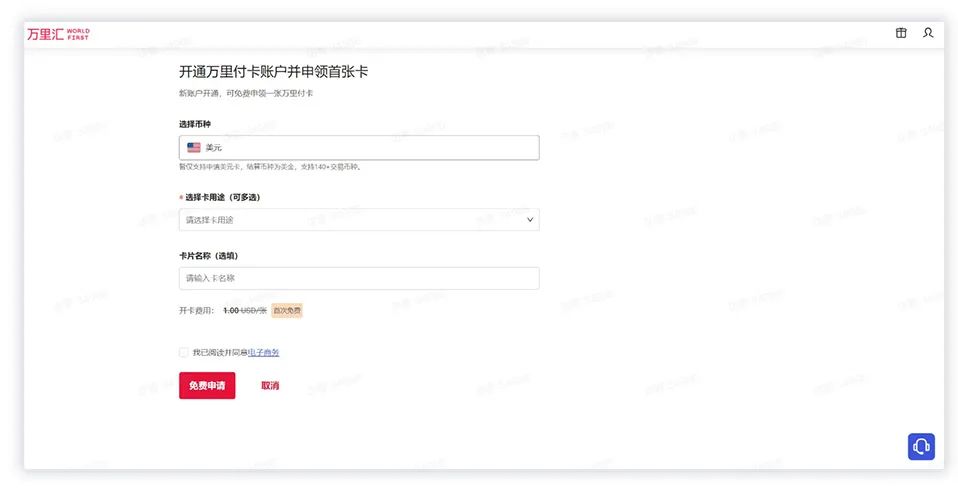Open the 选择币种 美元 currency selector
The image size is (958, 497).
pos(359,148)
